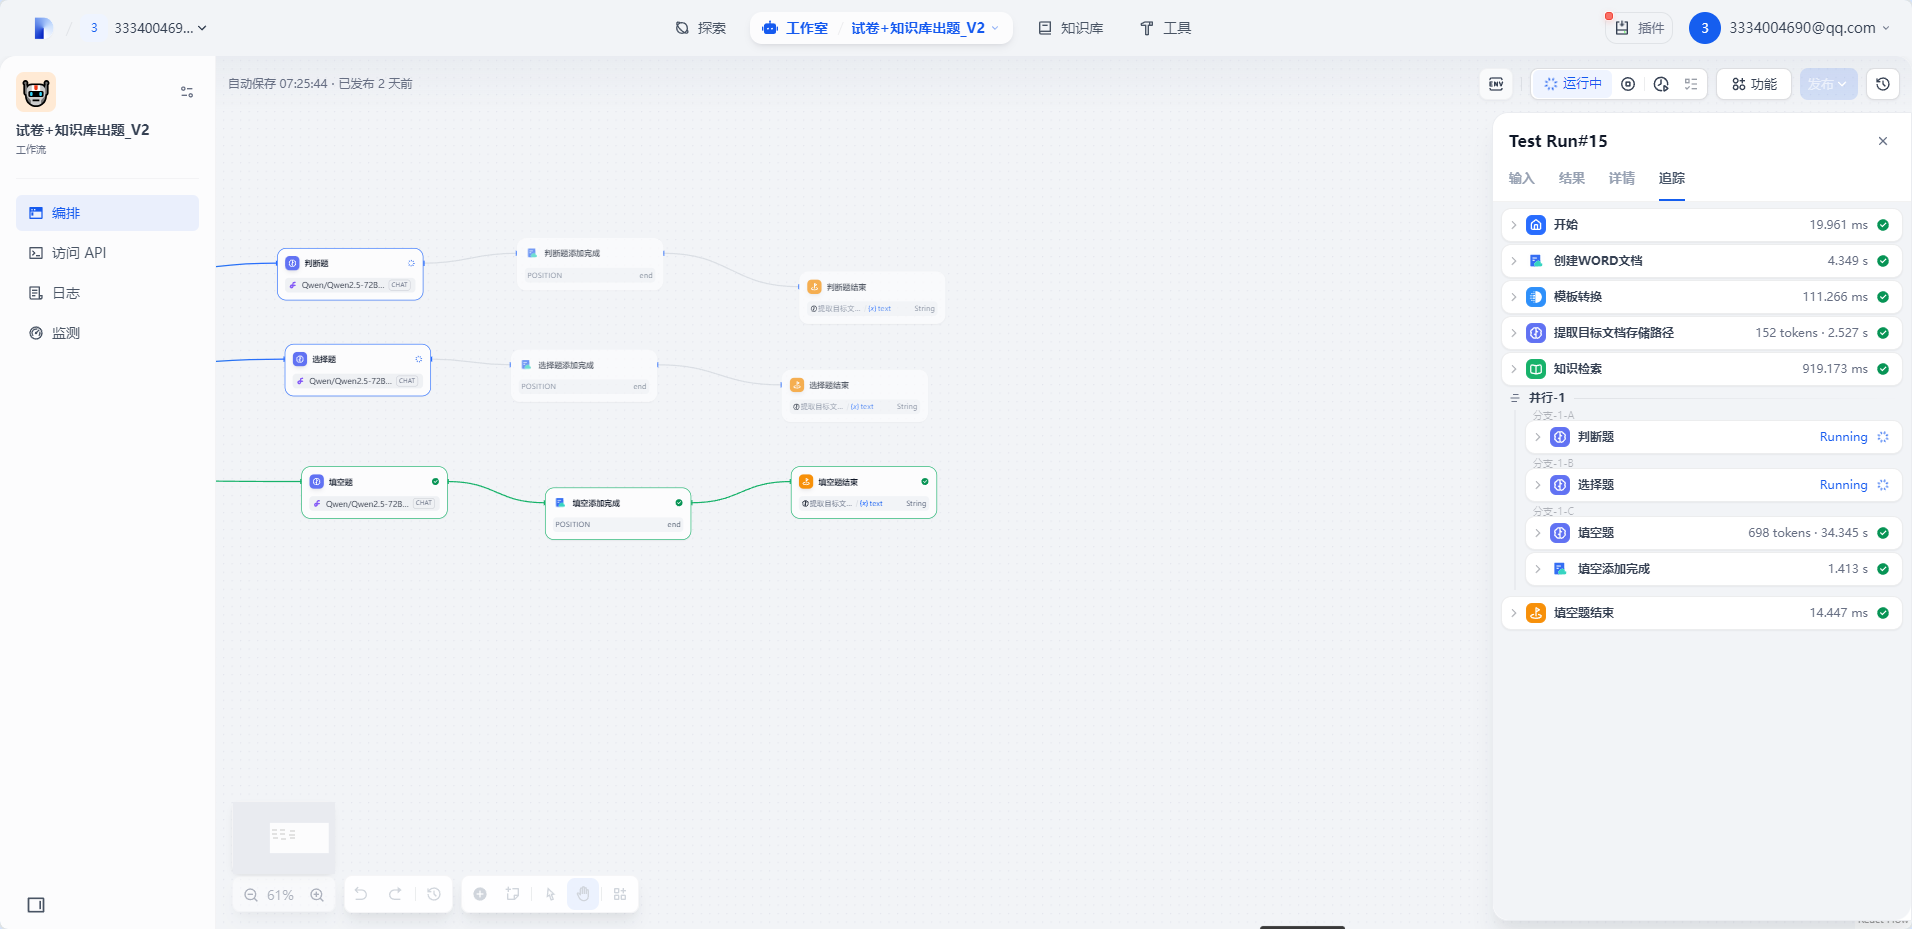Switch to pointer selection mode
The height and width of the screenshot is (929, 1912).
pos(550,894)
